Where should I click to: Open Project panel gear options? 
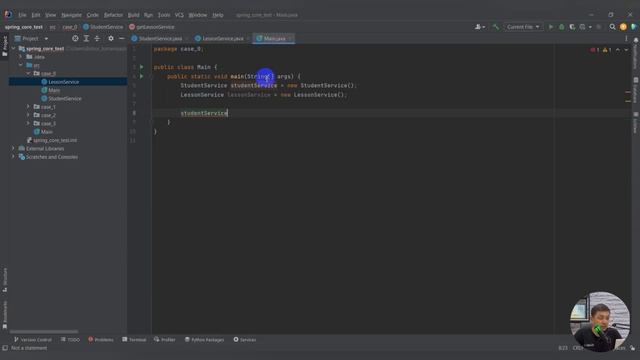(x=111, y=38)
